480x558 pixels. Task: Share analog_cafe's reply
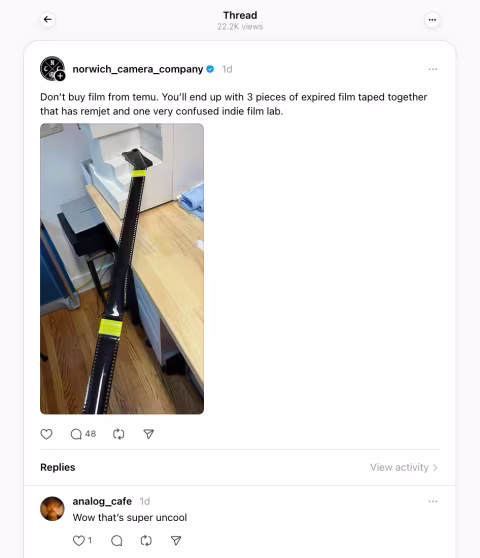pos(176,541)
